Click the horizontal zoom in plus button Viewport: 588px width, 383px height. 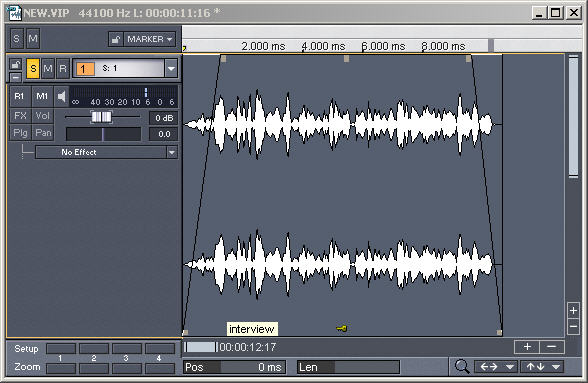coord(527,347)
